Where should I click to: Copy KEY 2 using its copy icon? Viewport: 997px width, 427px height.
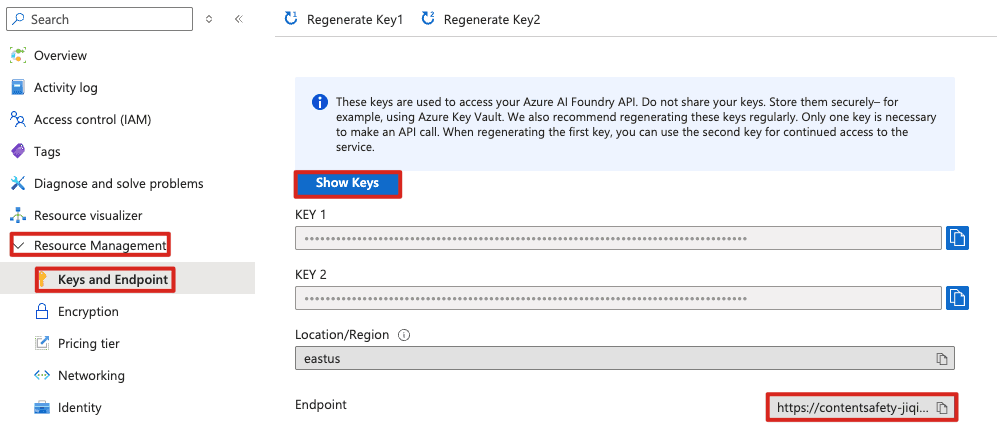(957, 298)
